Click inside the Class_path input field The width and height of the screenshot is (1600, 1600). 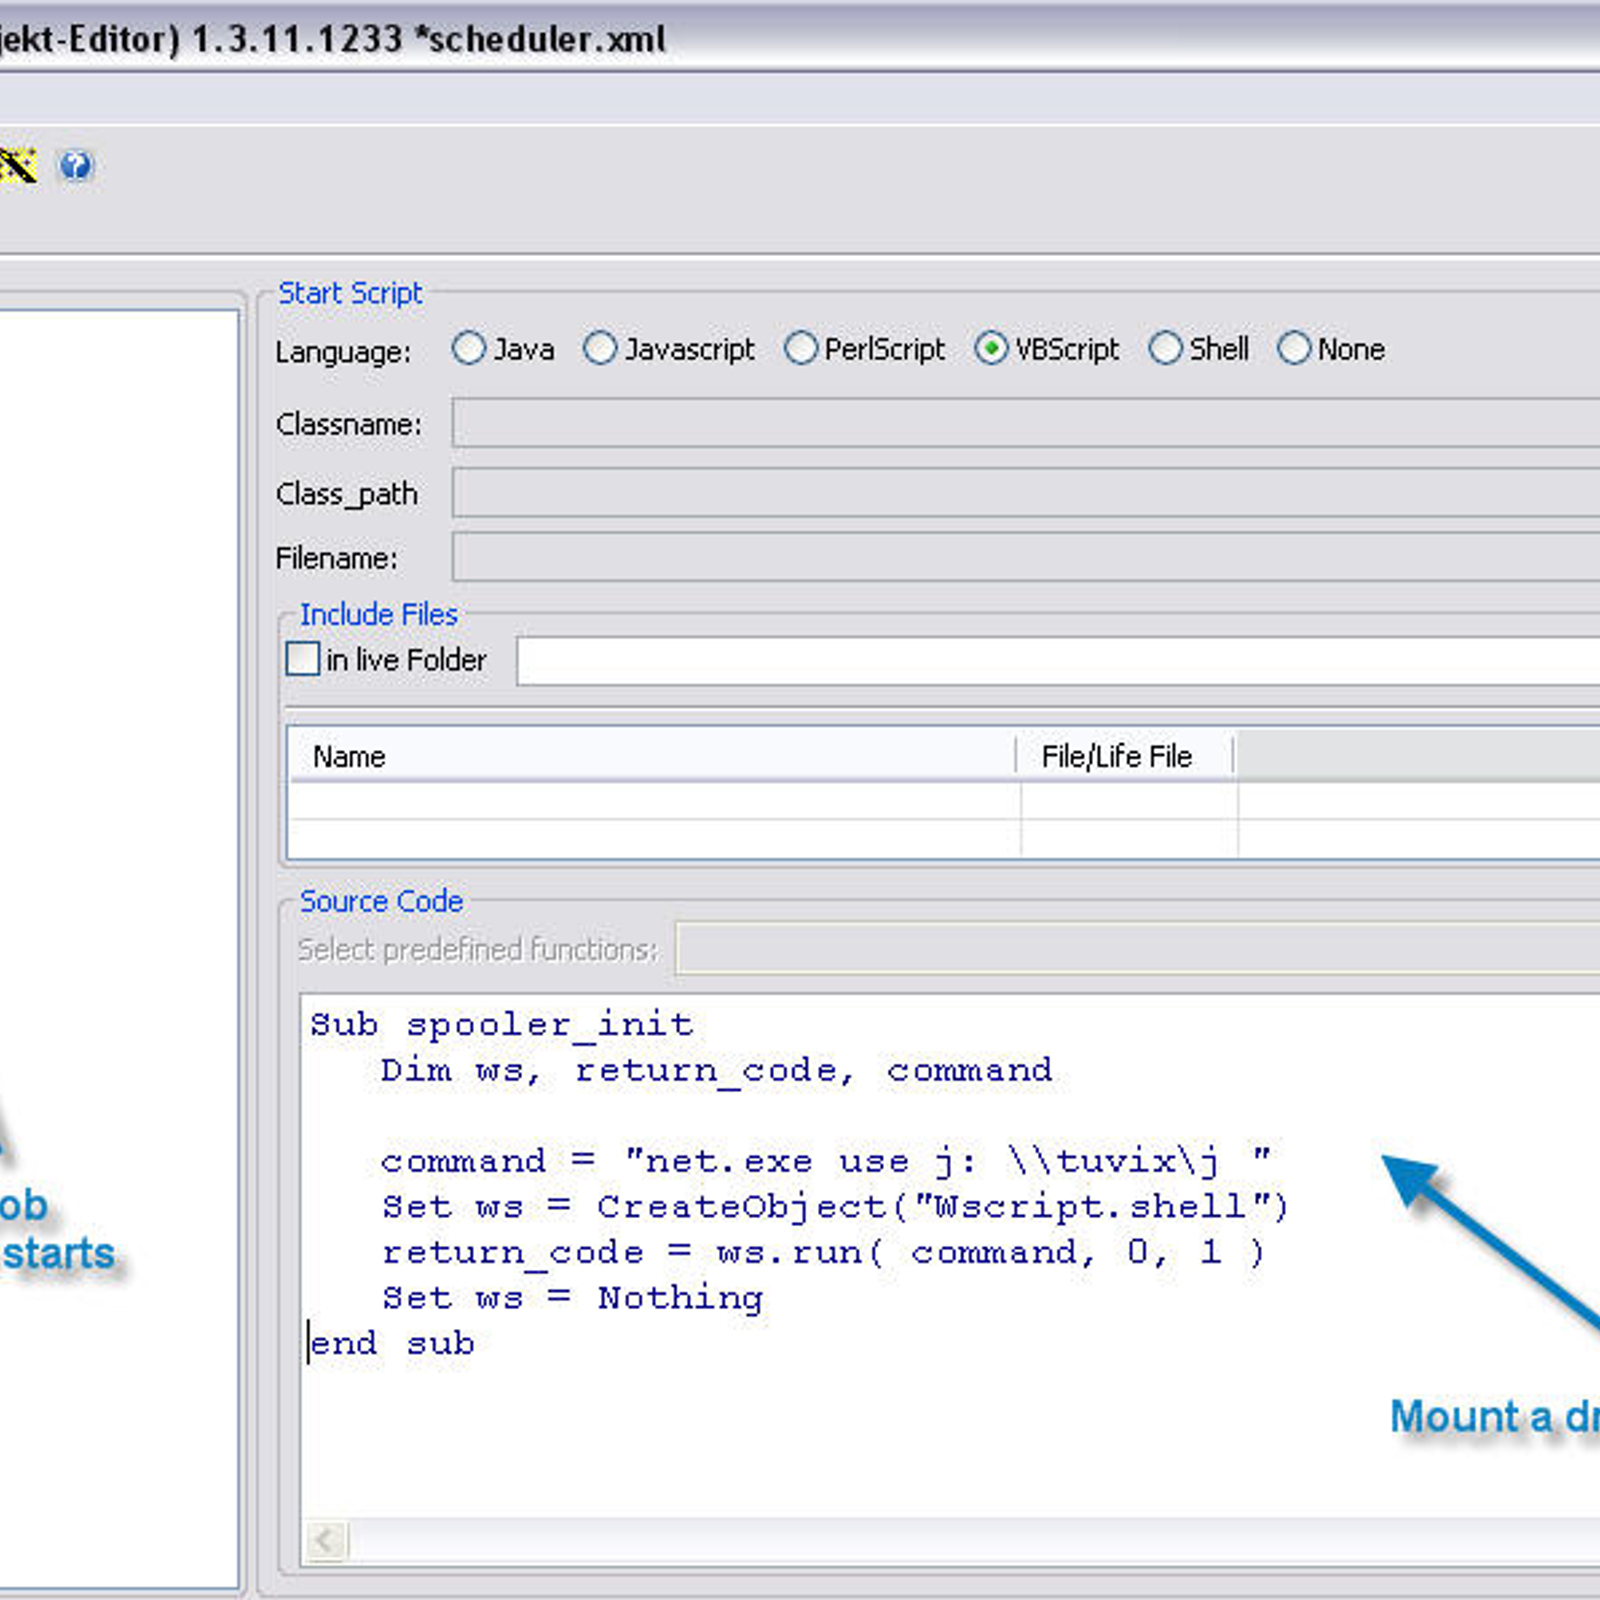click(x=900, y=492)
